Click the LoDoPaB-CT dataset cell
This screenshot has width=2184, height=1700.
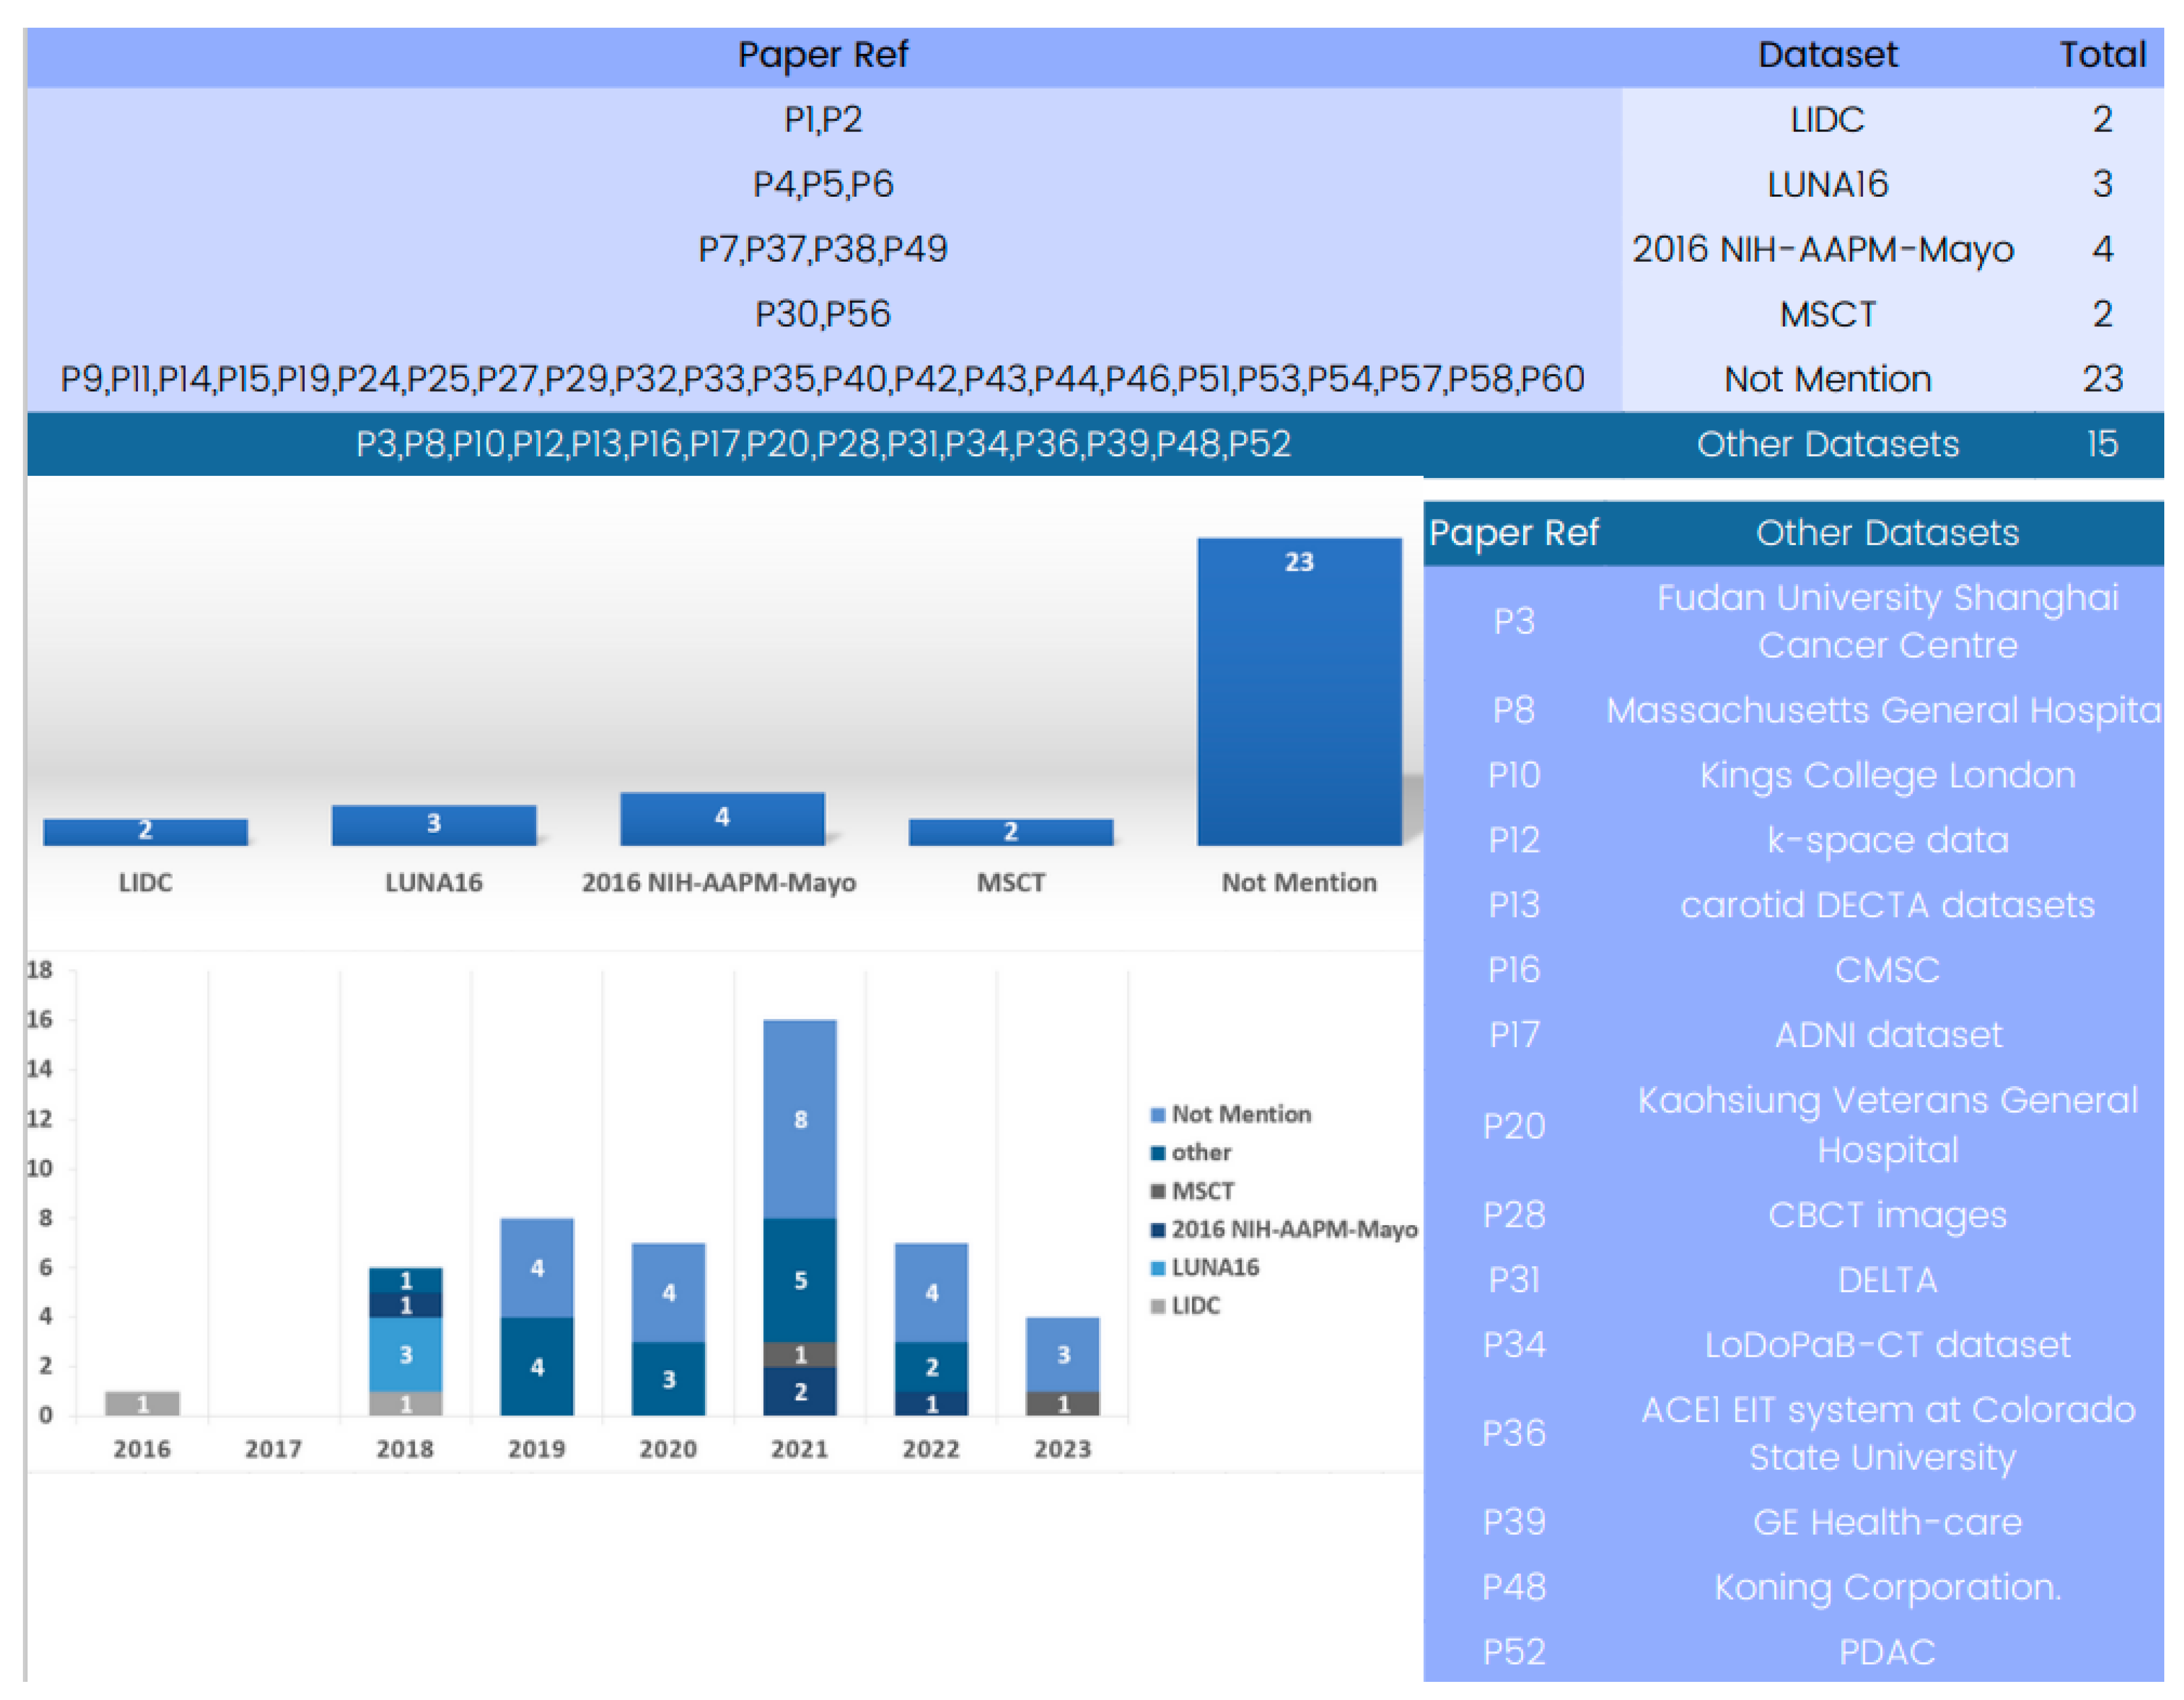(1887, 1345)
